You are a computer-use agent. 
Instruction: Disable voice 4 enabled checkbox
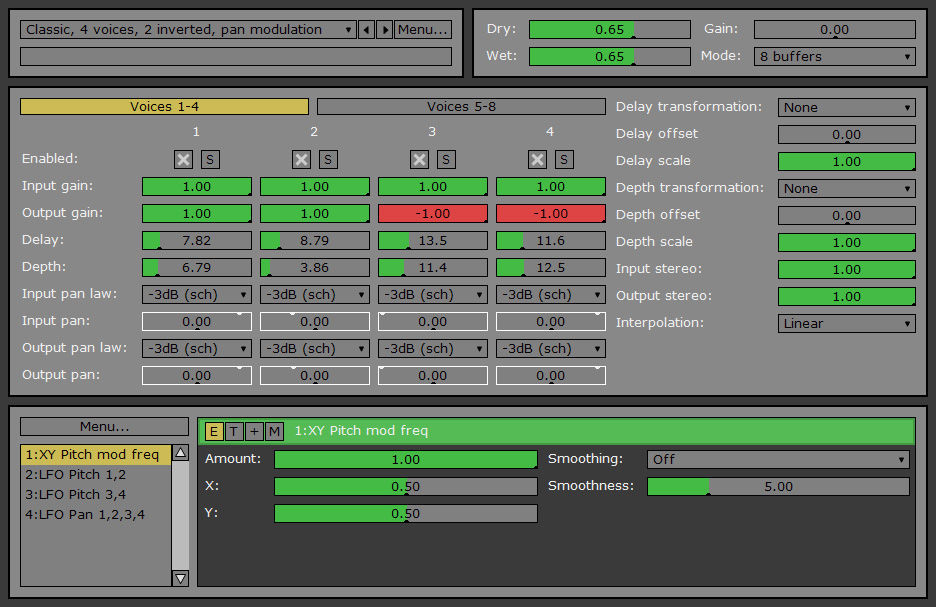pos(537,159)
